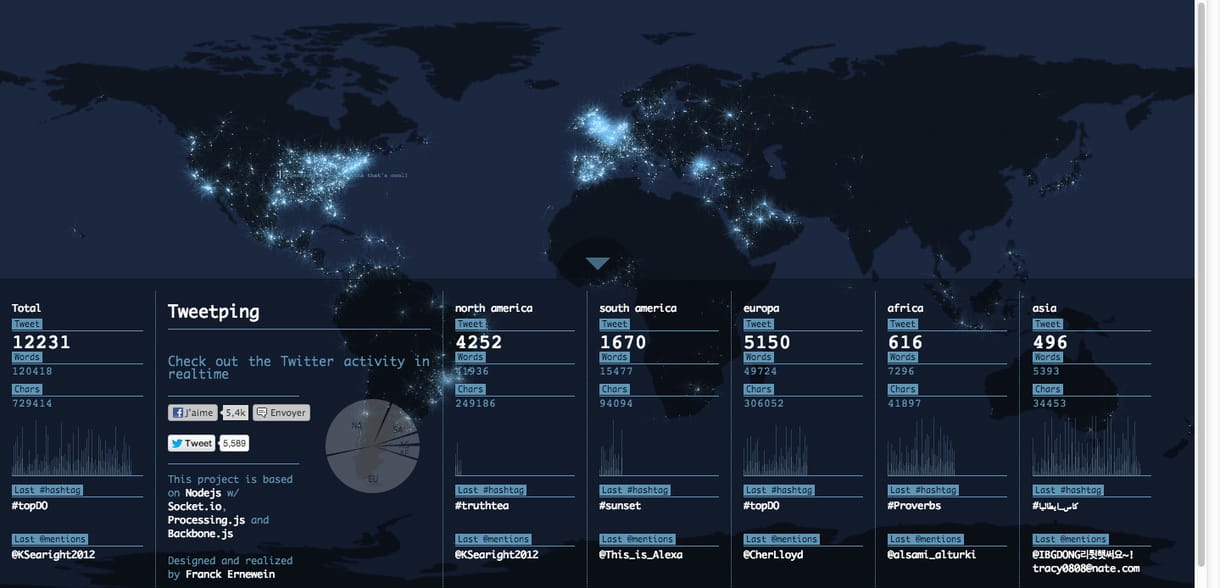Click the #truthtea hashtag
The height and width of the screenshot is (588, 1220).
tap(482, 506)
